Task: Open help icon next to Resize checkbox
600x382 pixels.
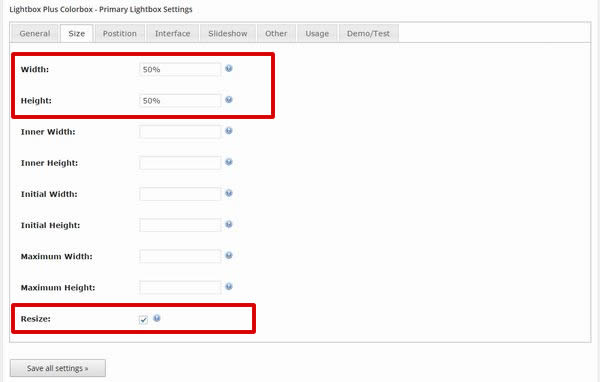Action: pyautogui.click(x=157, y=318)
